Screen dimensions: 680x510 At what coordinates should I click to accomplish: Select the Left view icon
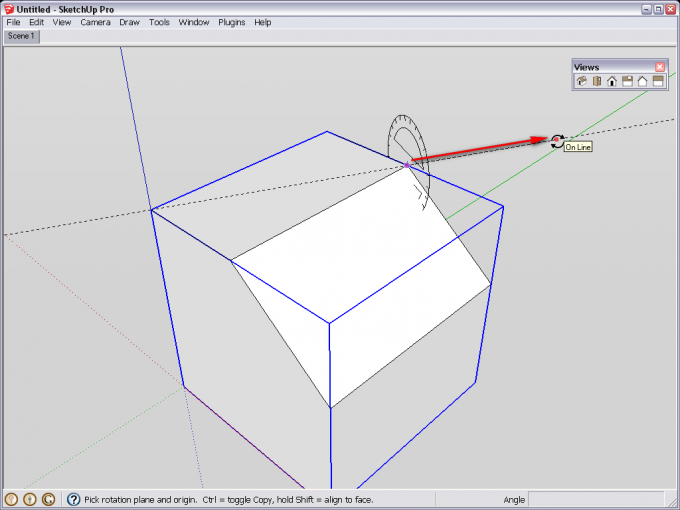coord(658,82)
